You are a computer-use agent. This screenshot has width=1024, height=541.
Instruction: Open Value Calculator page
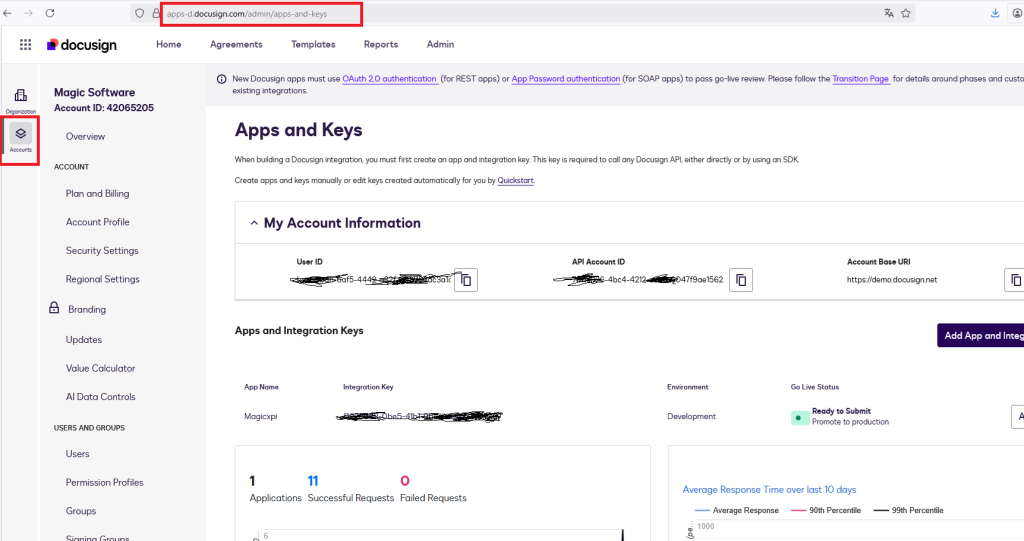(x=100, y=369)
